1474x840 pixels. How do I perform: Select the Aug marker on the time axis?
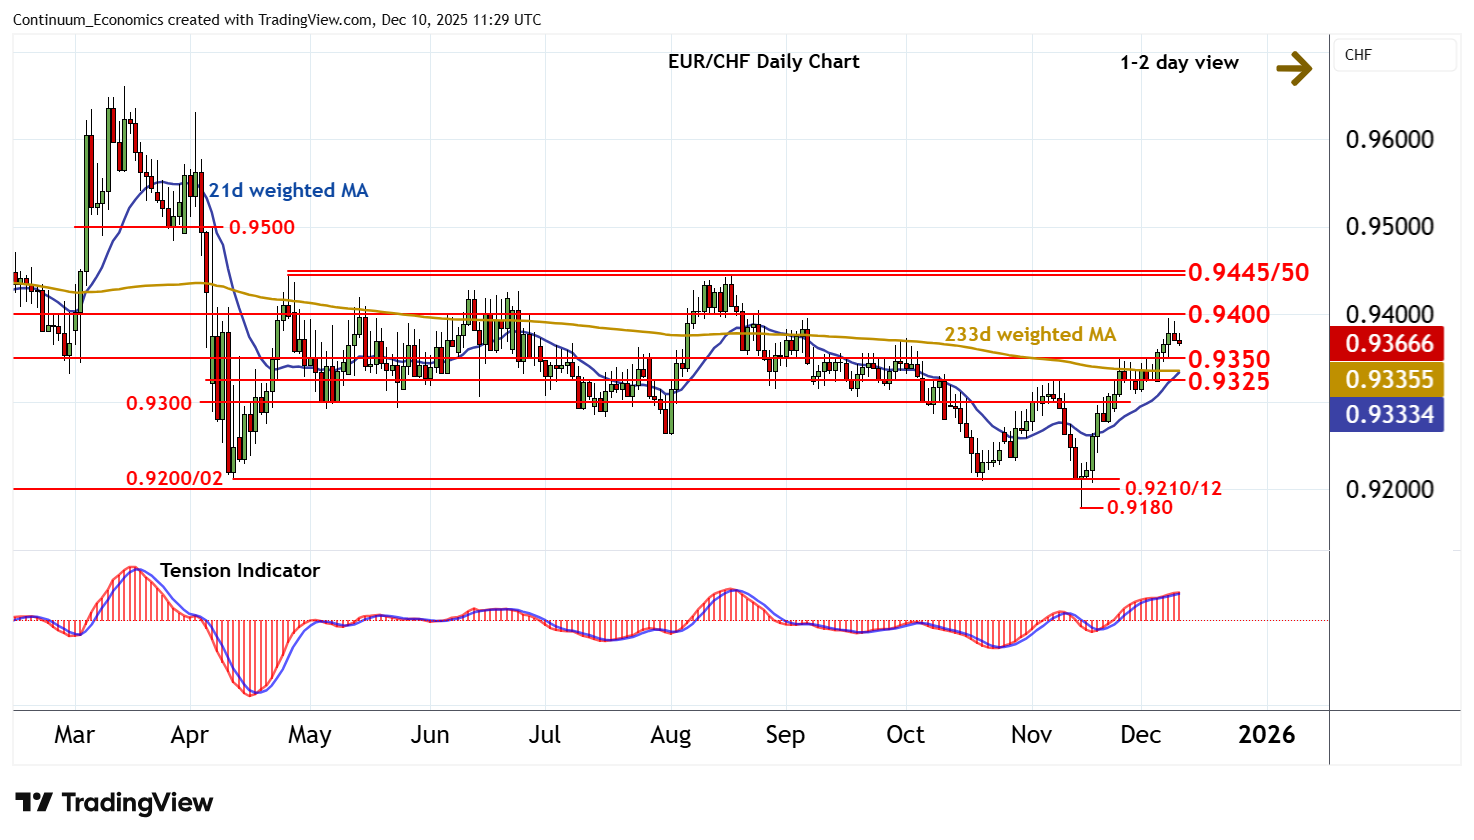pos(670,735)
